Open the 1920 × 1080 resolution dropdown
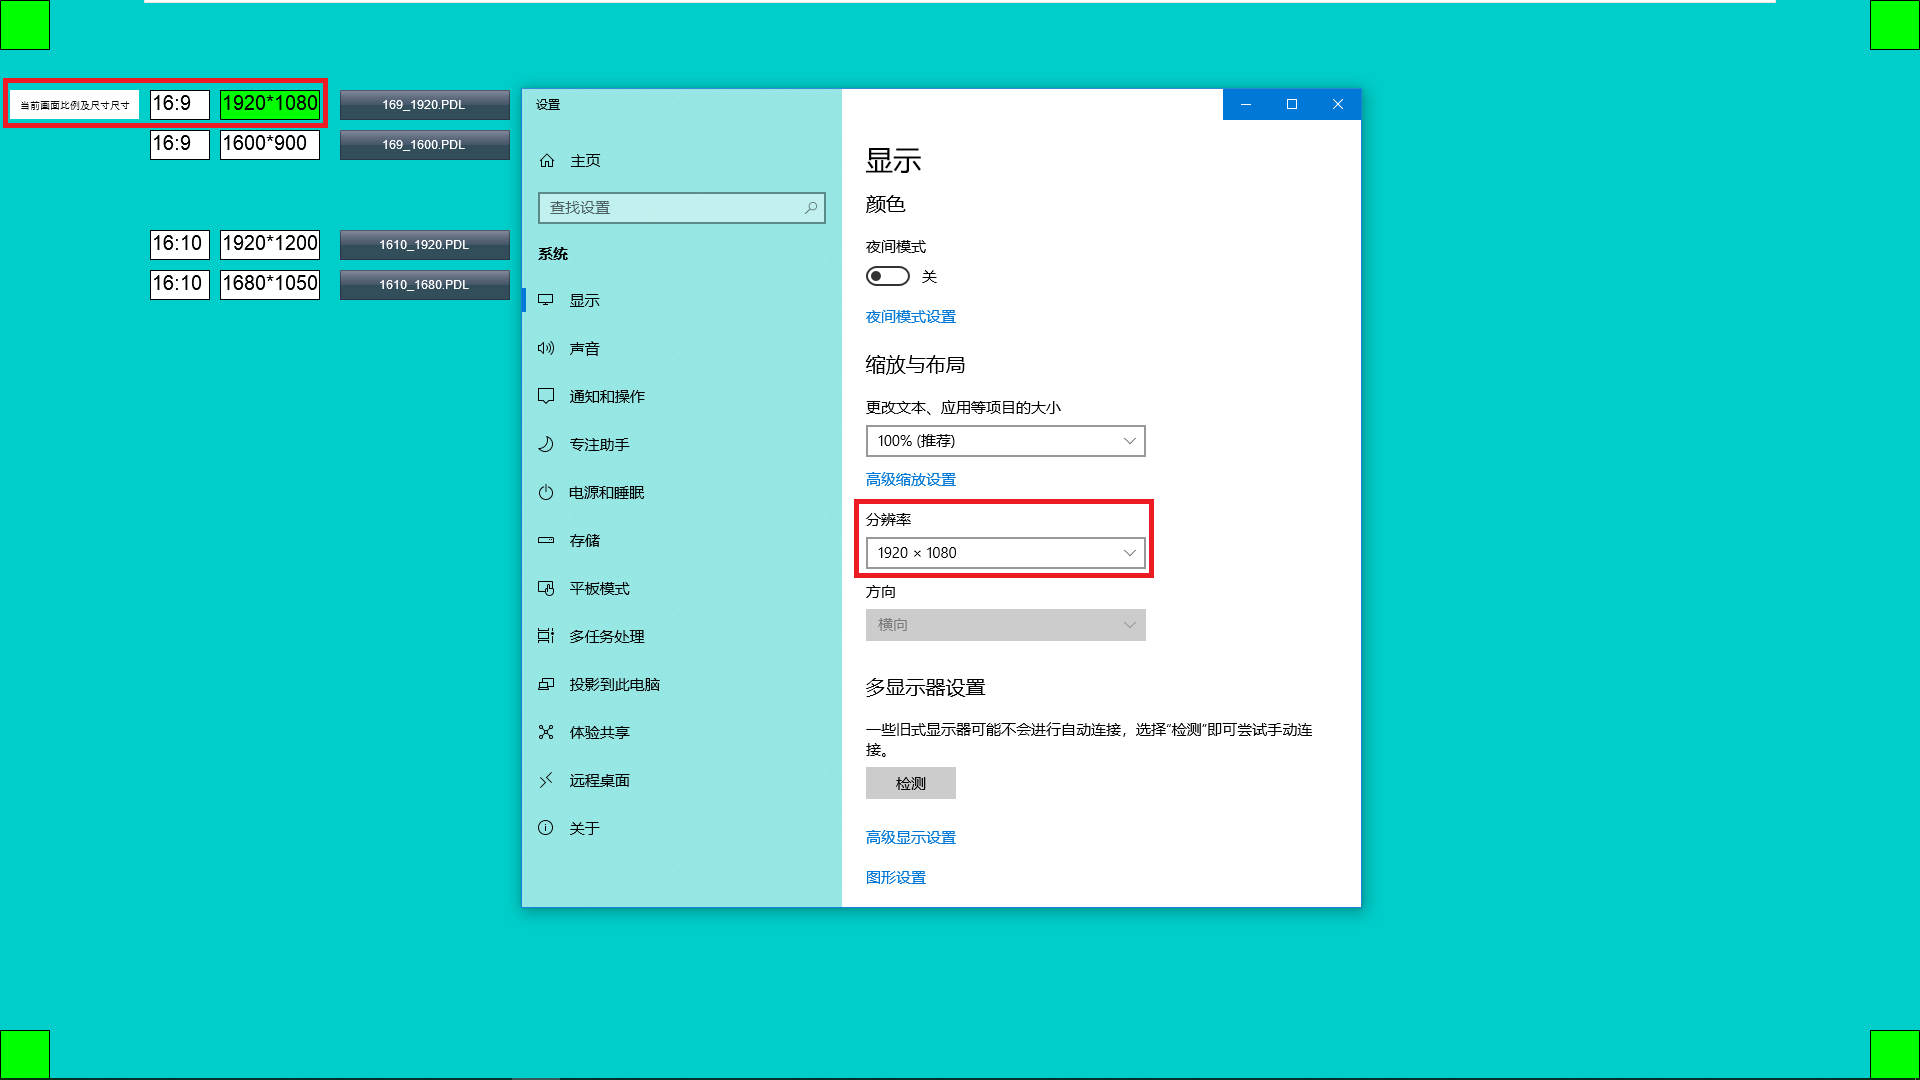 pos(1005,553)
